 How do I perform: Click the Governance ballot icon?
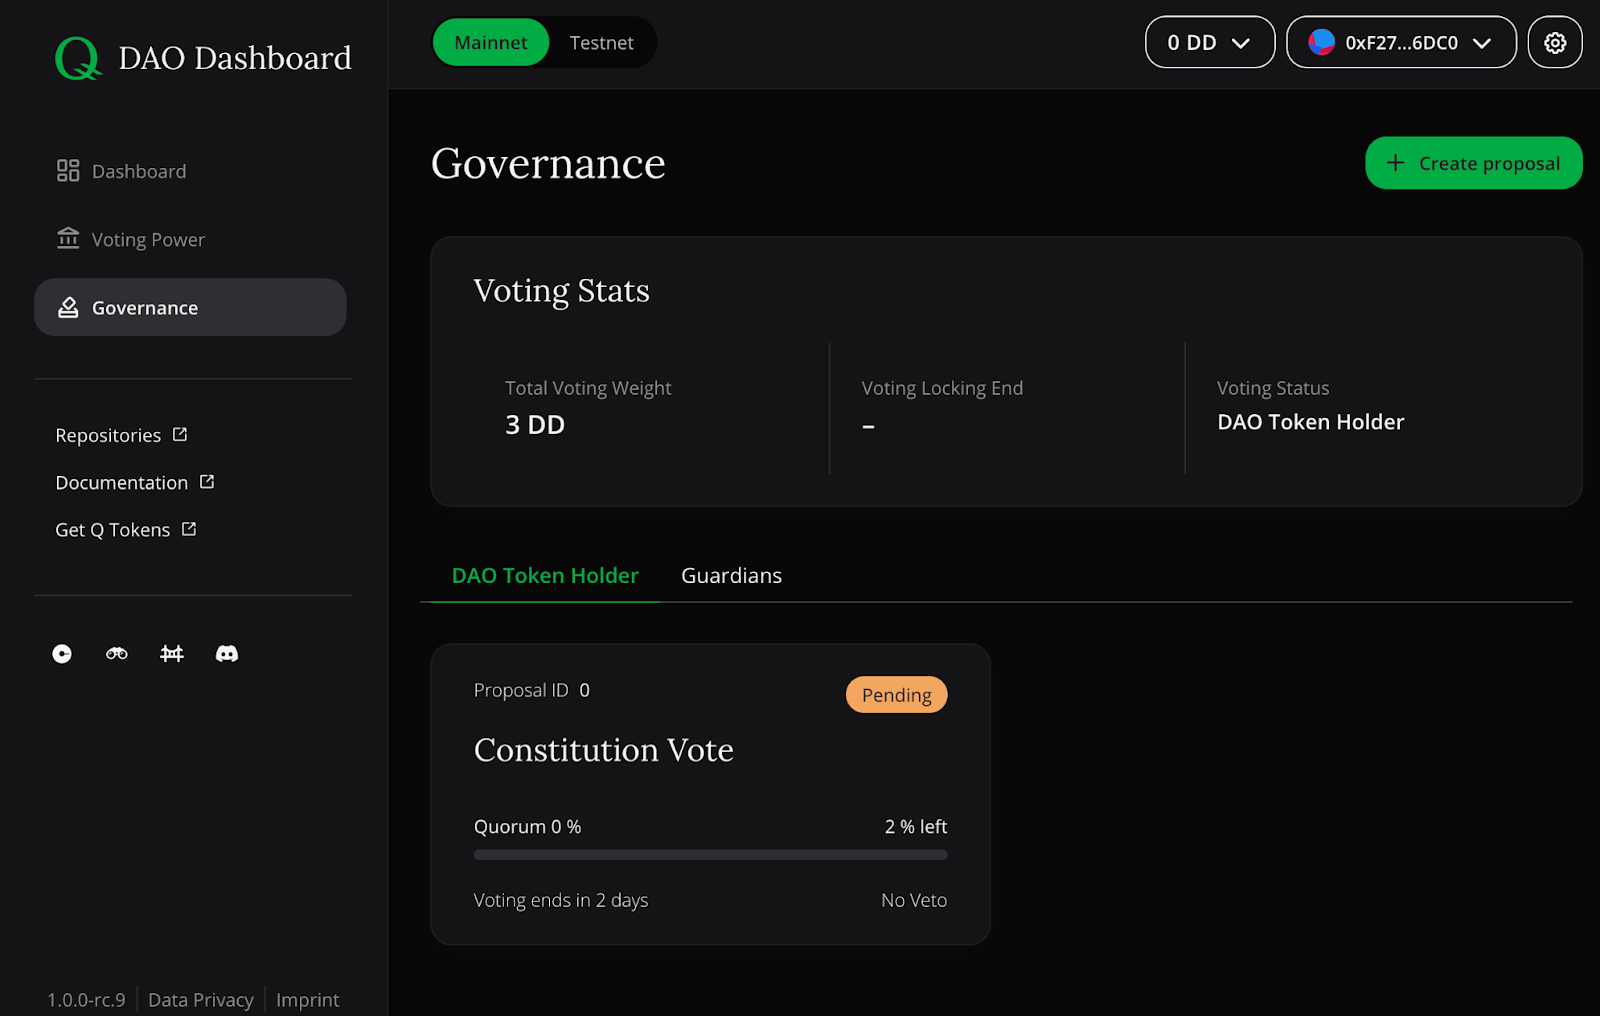[67, 307]
